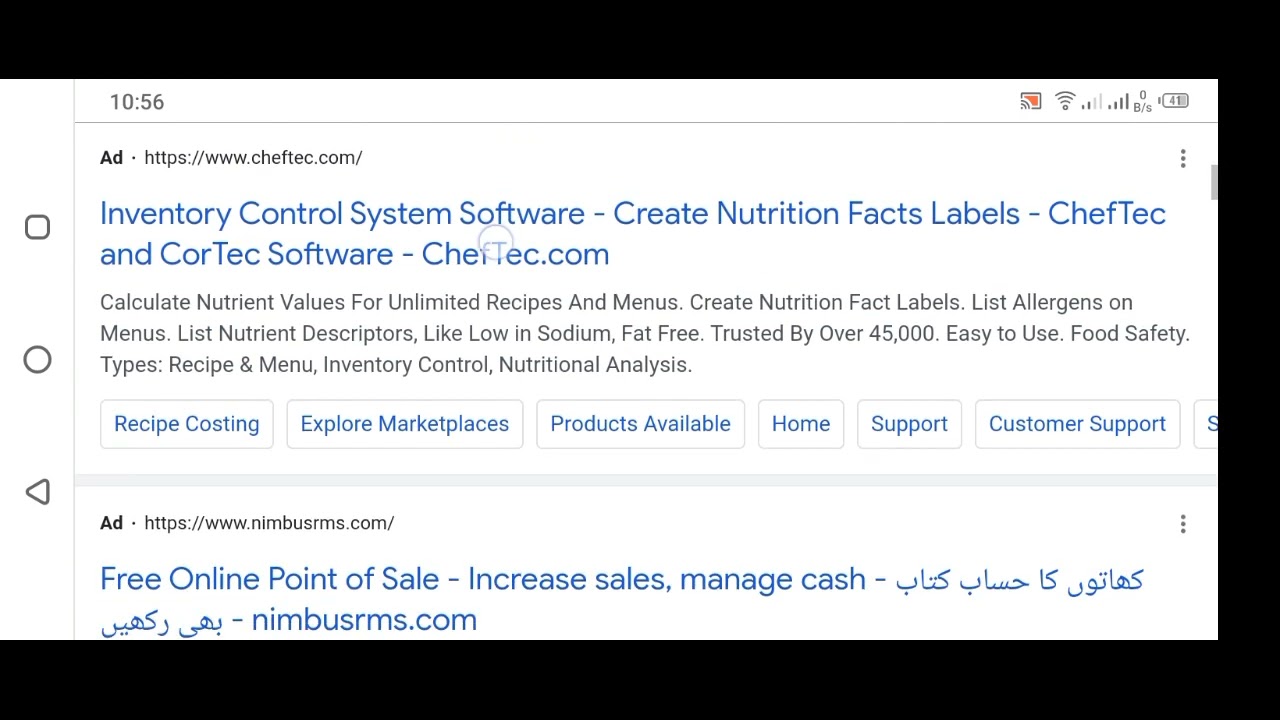
Task: Select the Customer Support sitelink
Action: pyautogui.click(x=1077, y=424)
